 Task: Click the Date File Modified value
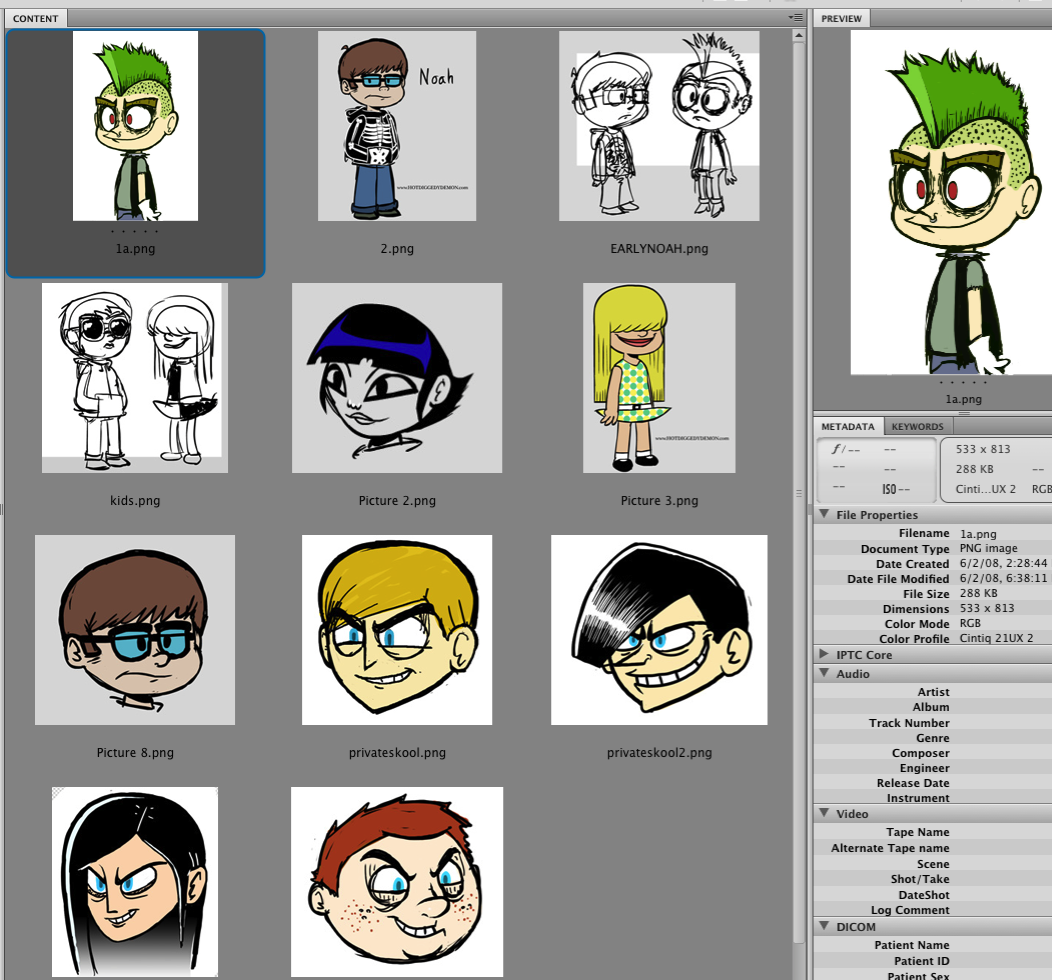coord(1003,578)
